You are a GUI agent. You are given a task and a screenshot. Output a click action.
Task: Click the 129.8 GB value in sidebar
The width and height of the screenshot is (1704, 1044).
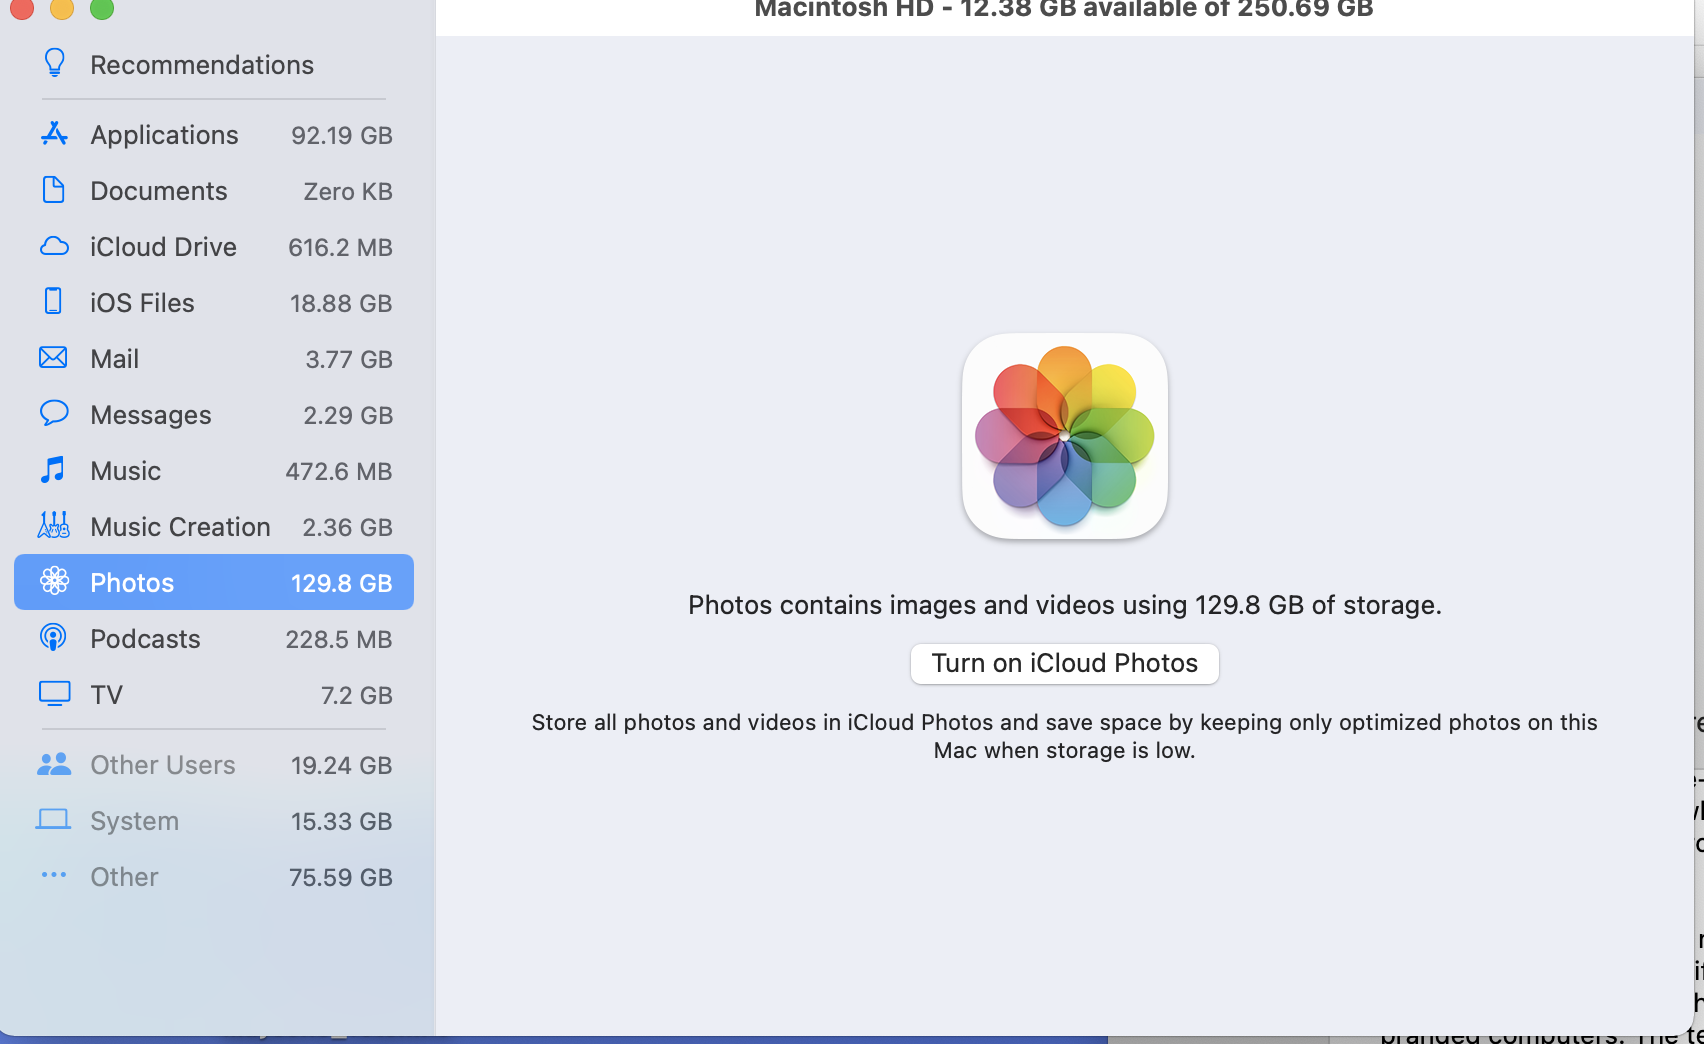(x=342, y=583)
